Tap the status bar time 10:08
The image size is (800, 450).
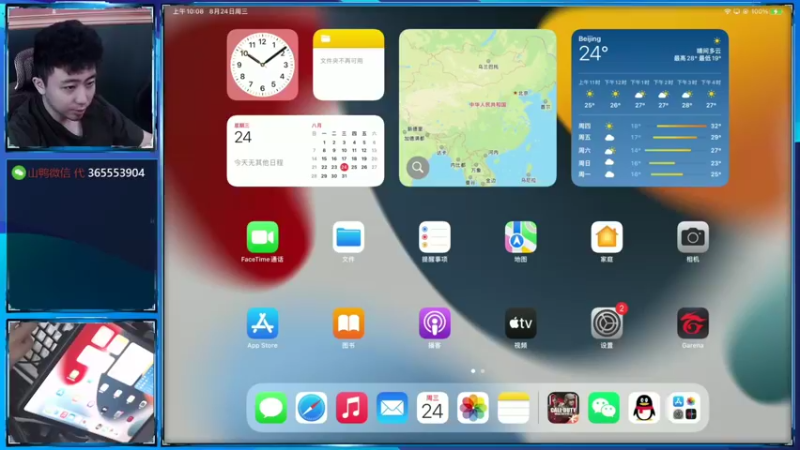pos(188,11)
